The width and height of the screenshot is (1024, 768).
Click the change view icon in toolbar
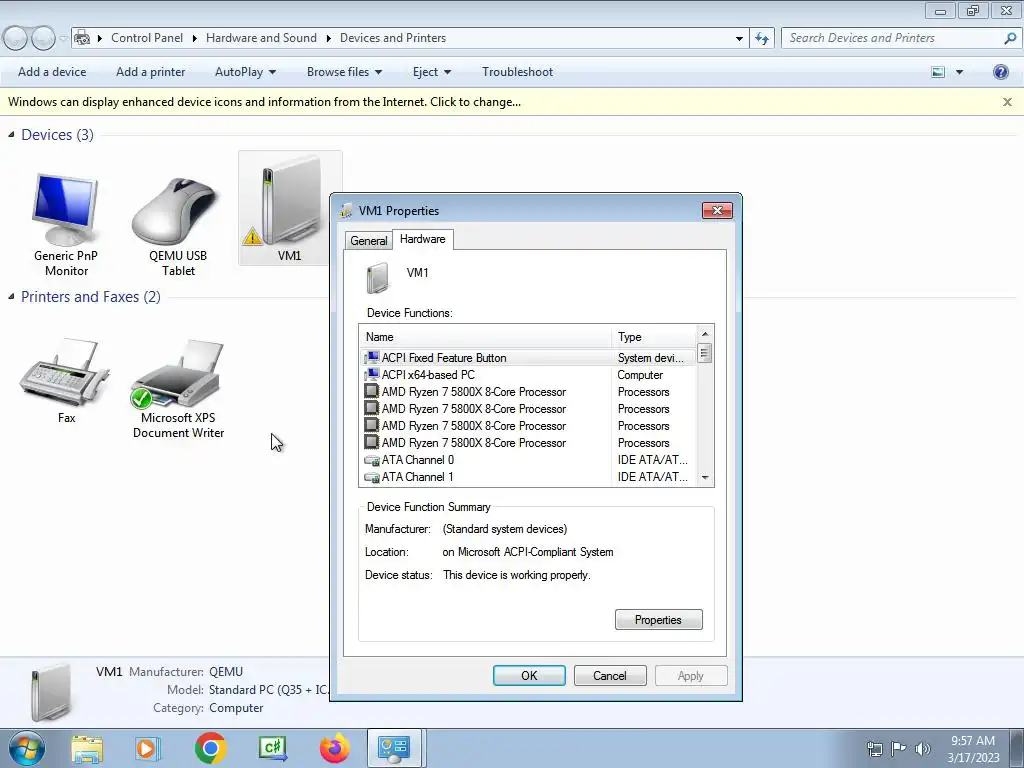tap(938, 72)
